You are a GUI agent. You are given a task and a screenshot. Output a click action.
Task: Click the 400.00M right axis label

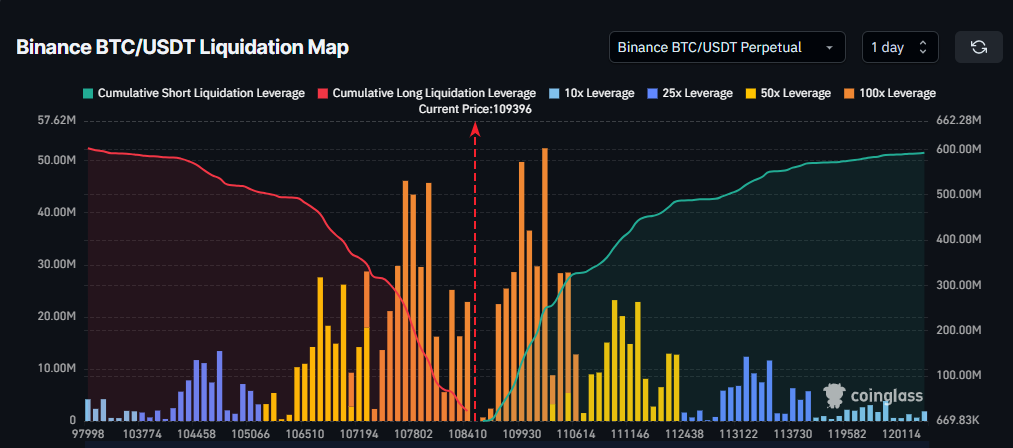click(957, 240)
